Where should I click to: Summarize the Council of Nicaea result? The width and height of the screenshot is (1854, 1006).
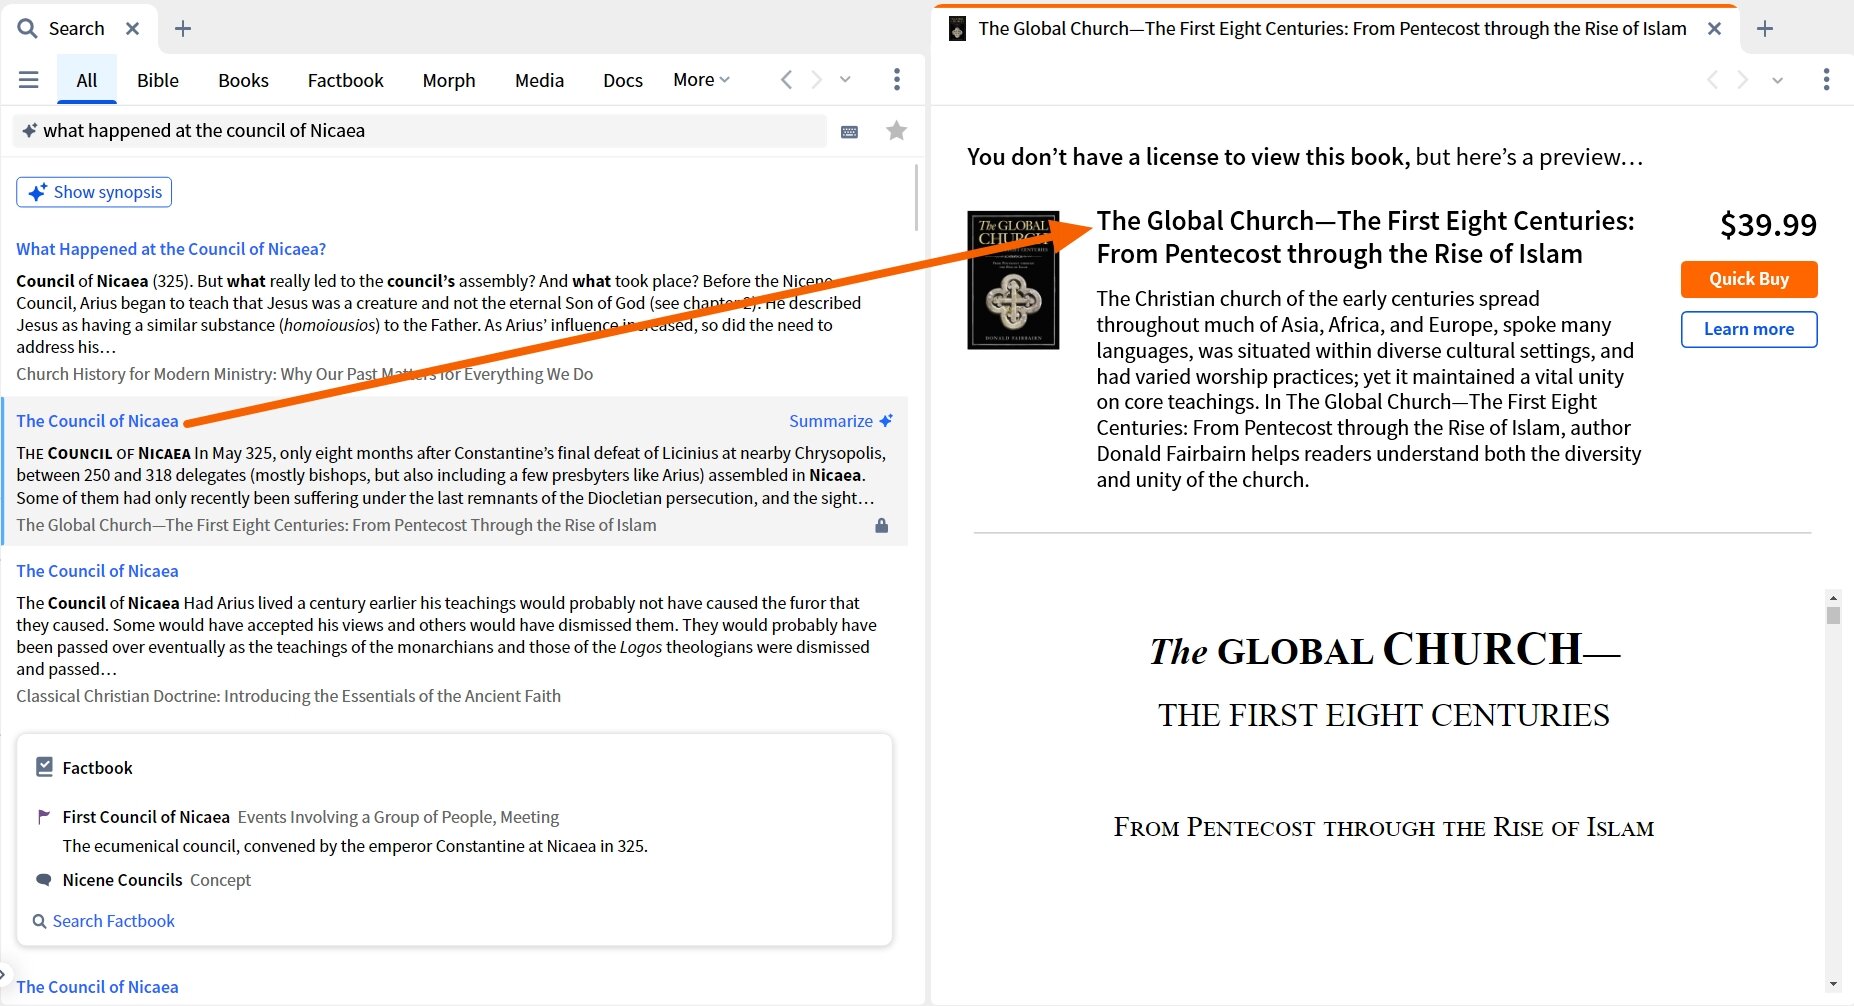point(840,421)
